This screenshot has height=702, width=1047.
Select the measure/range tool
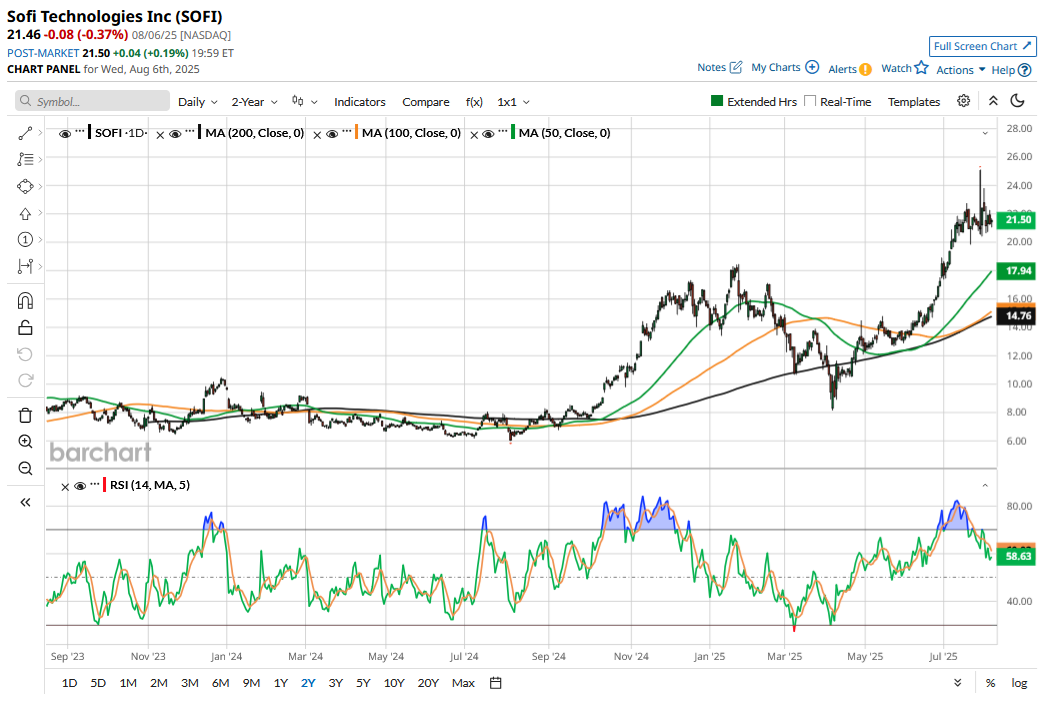point(25,267)
